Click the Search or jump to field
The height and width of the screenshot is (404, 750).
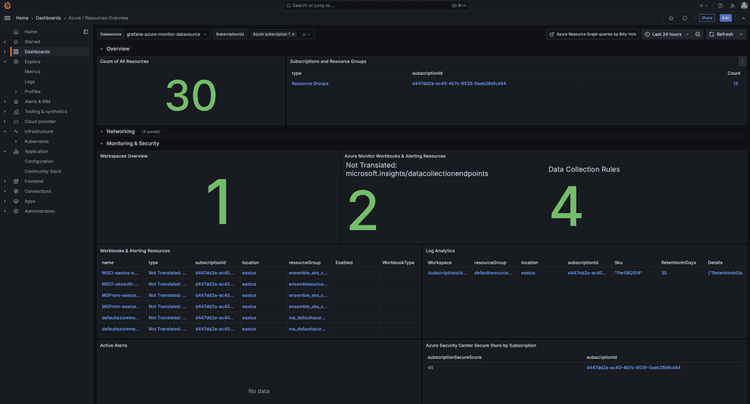pyautogui.click(x=375, y=5)
